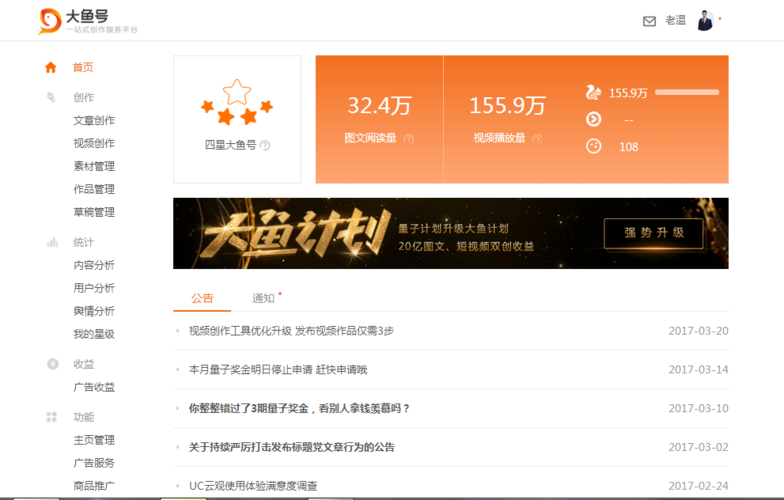Select the 功能 section heading
784x500 pixels.
(x=84, y=417)
